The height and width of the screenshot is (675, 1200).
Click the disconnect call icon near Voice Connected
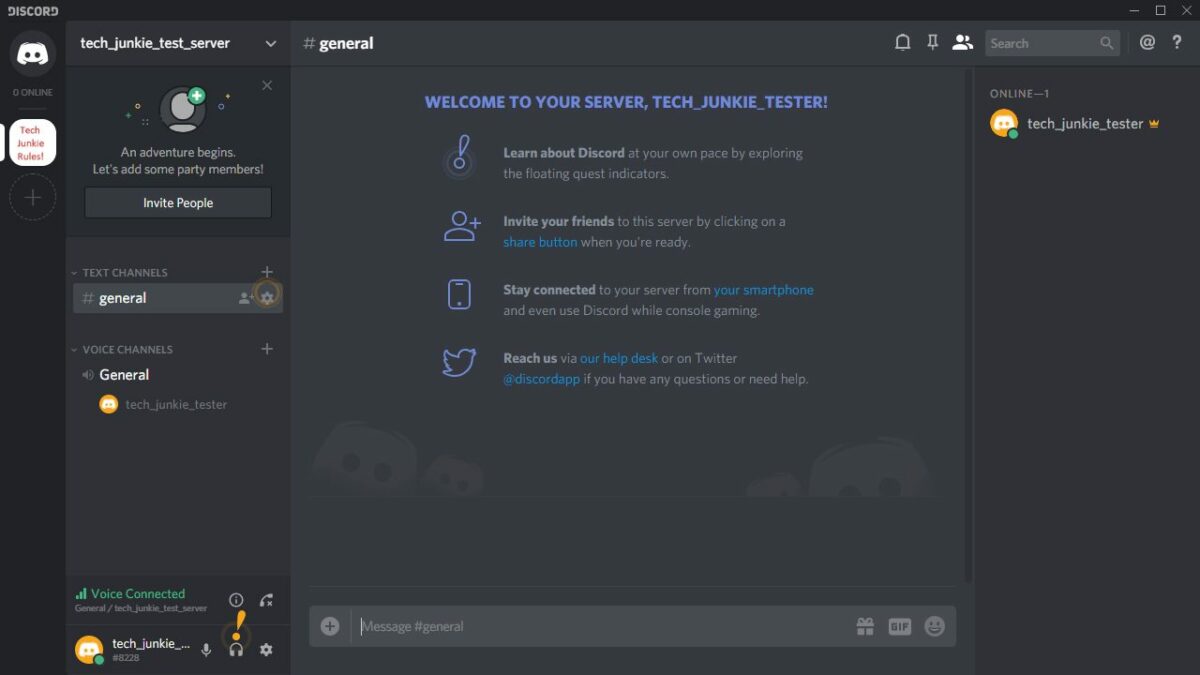(266, 599)
